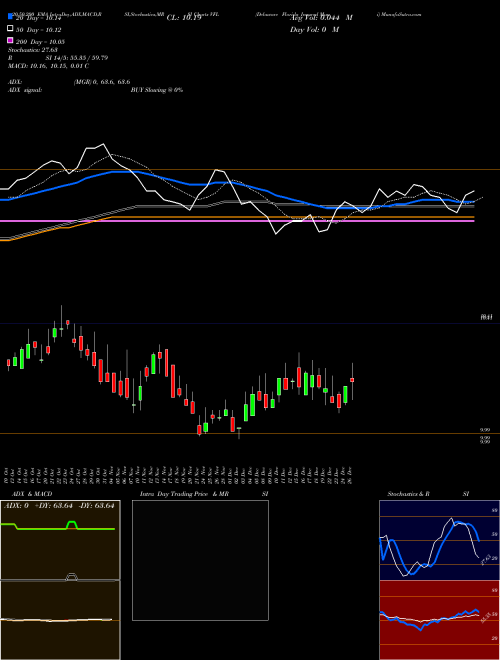This screenshot has height=660, width=500.
Task: Click the blue 20 Day legend swatch
Action: [x=10, y=17]
